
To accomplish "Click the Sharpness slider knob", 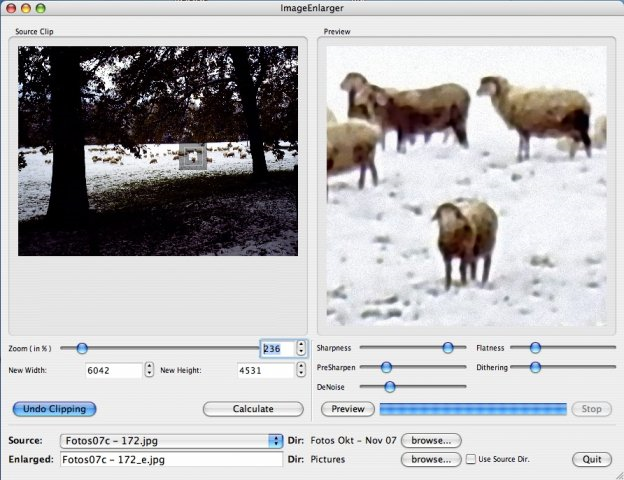I will [448, 348].
